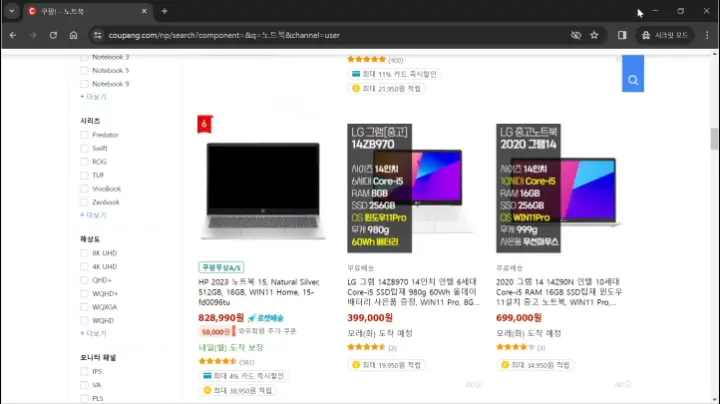The image size is (720, 404).
Task: Click the 2020 그램14 product image
Action: [558, 188]
